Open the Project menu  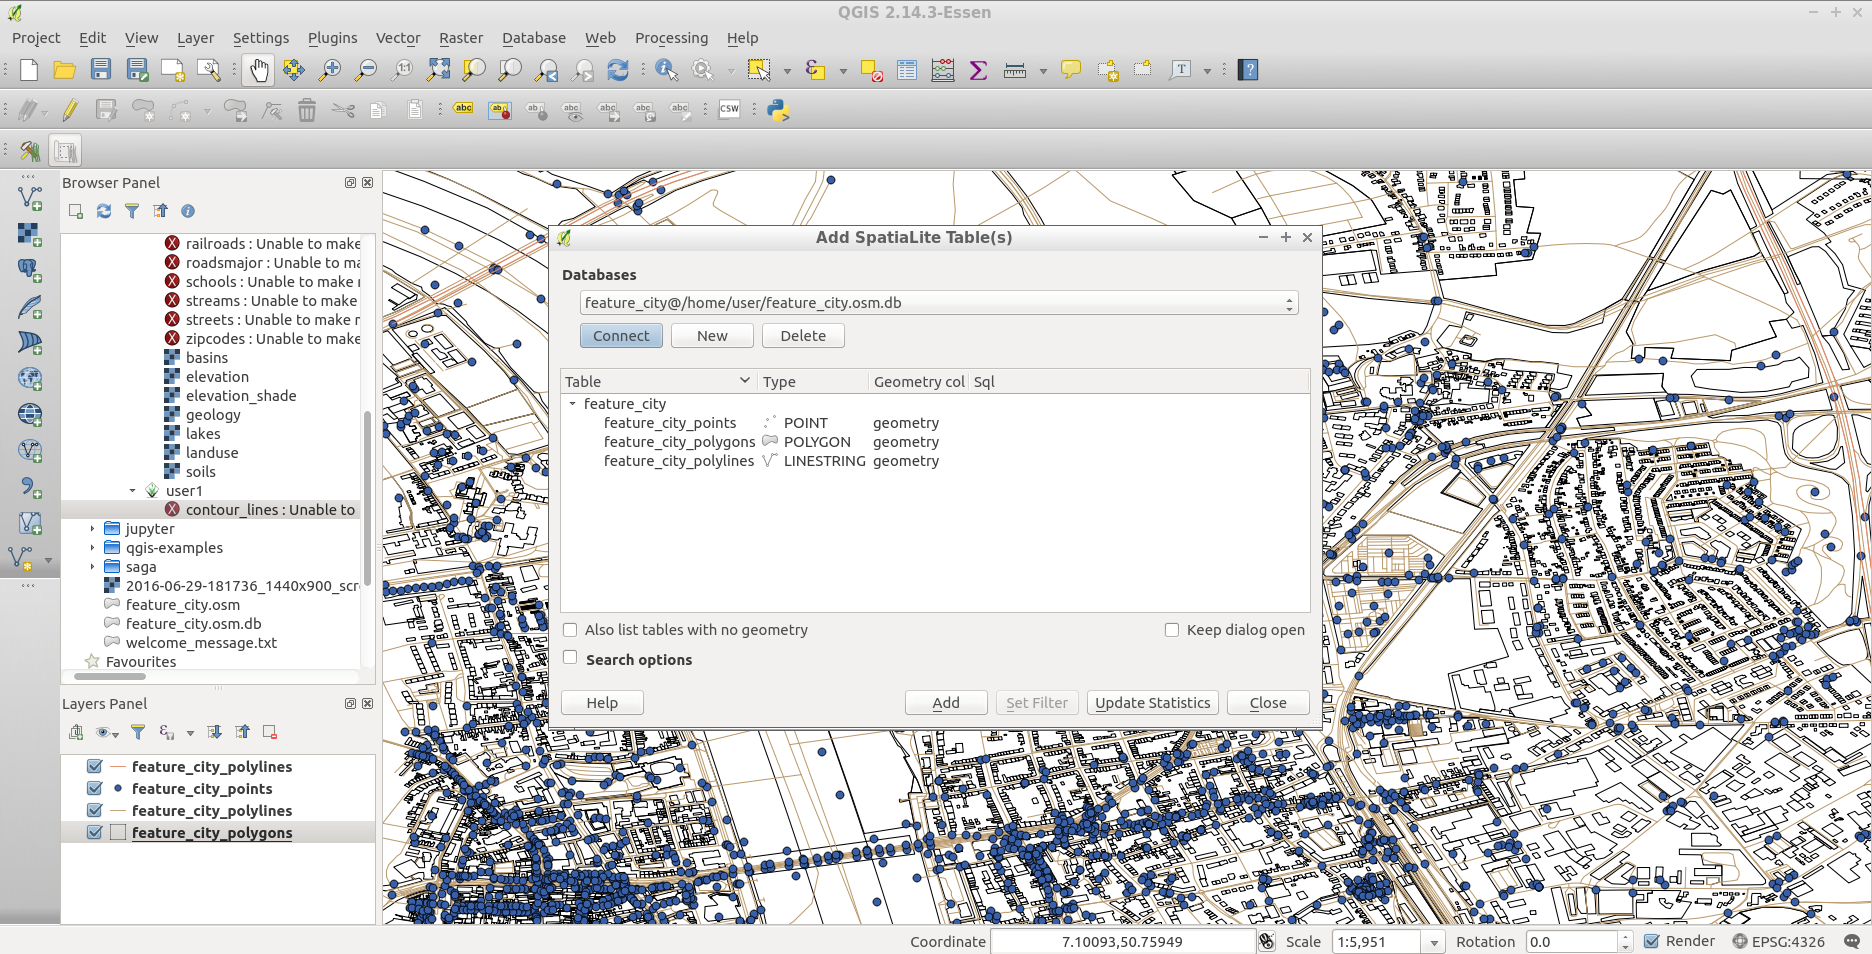36,38
